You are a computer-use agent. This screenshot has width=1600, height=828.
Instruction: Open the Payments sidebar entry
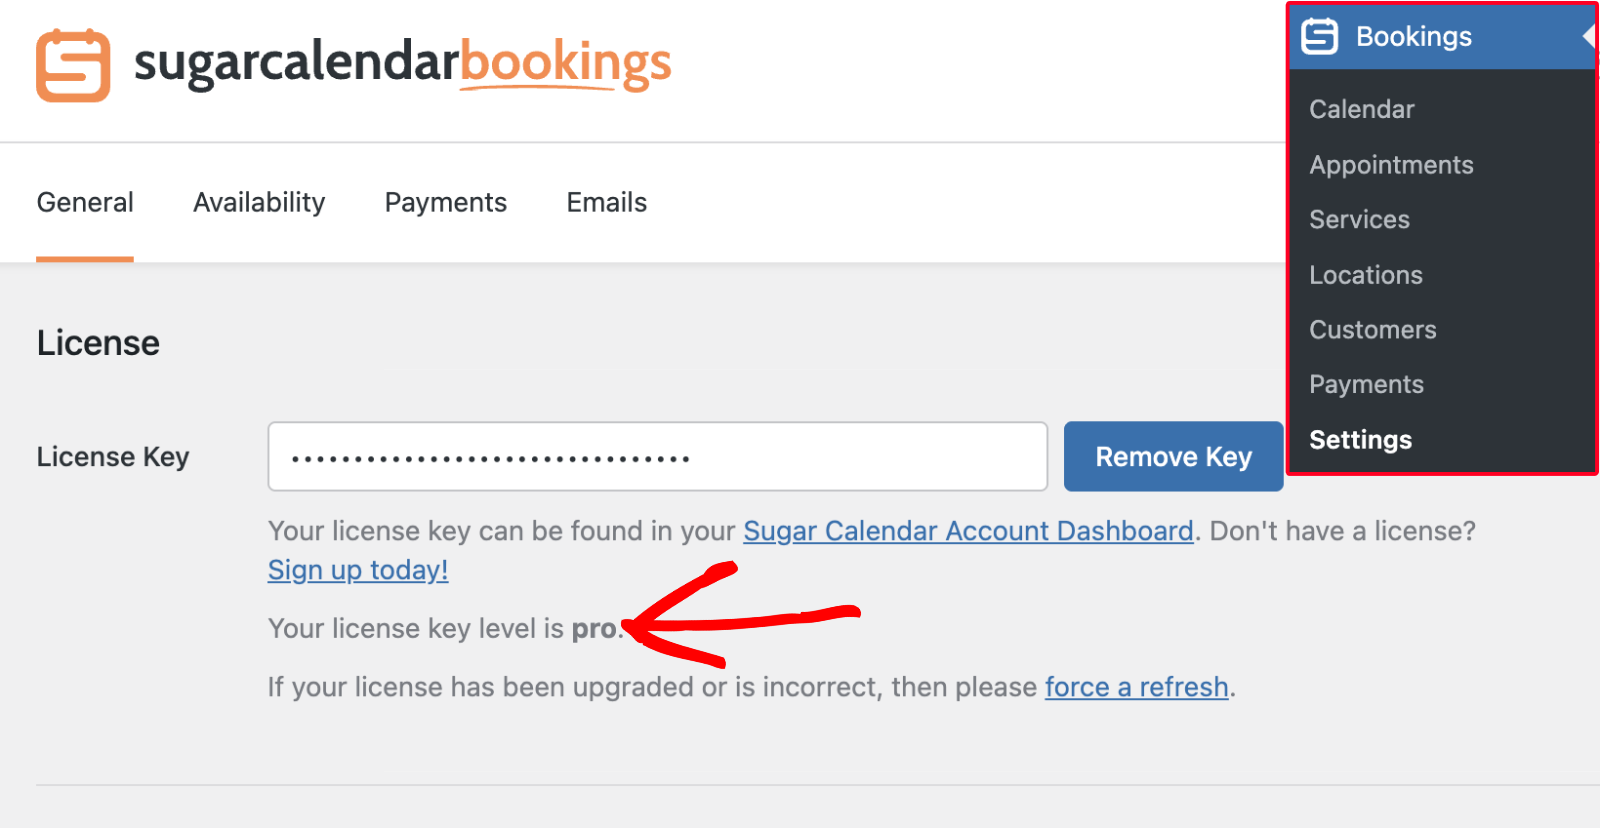pos(1366,384)
